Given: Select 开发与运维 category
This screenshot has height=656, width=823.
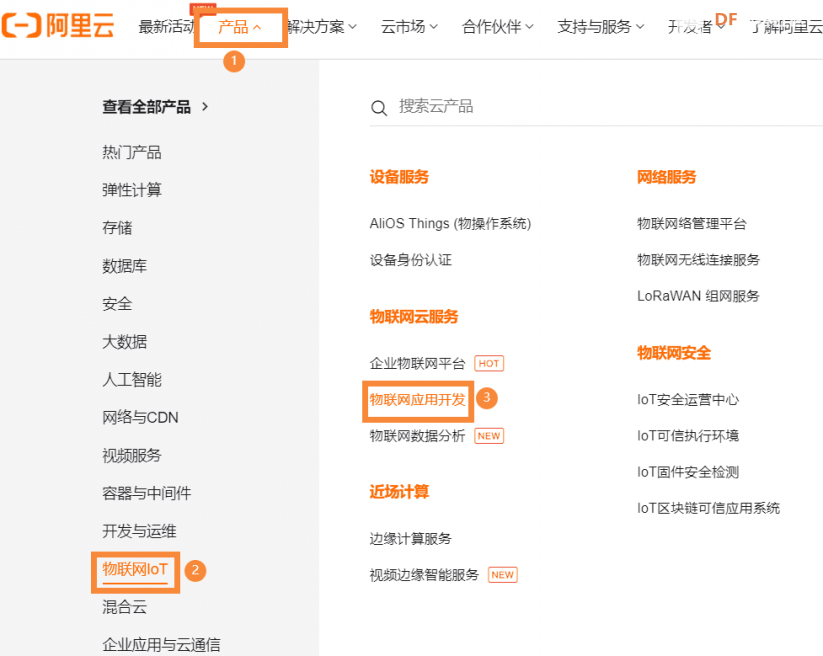Looking at the screenshot, I should point(139,531).
